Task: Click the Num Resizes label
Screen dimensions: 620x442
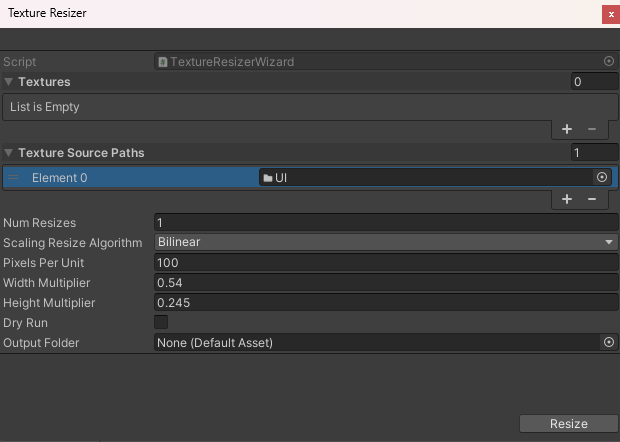Action: click(40, 223)
